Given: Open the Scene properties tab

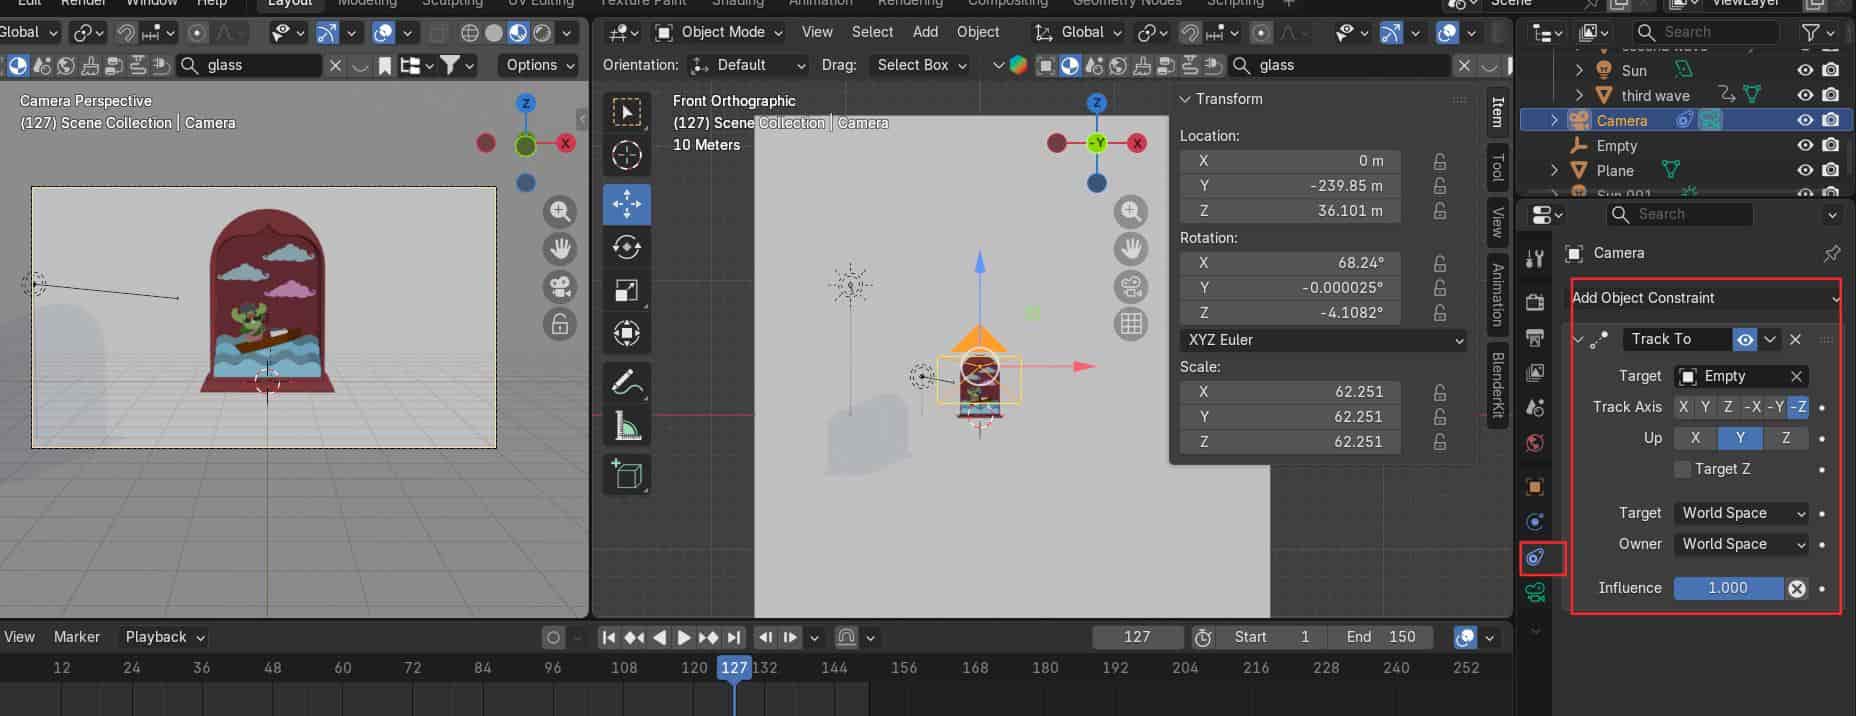Looking at the screenshot, I should pyautogui.click(x=1535, y=407).
